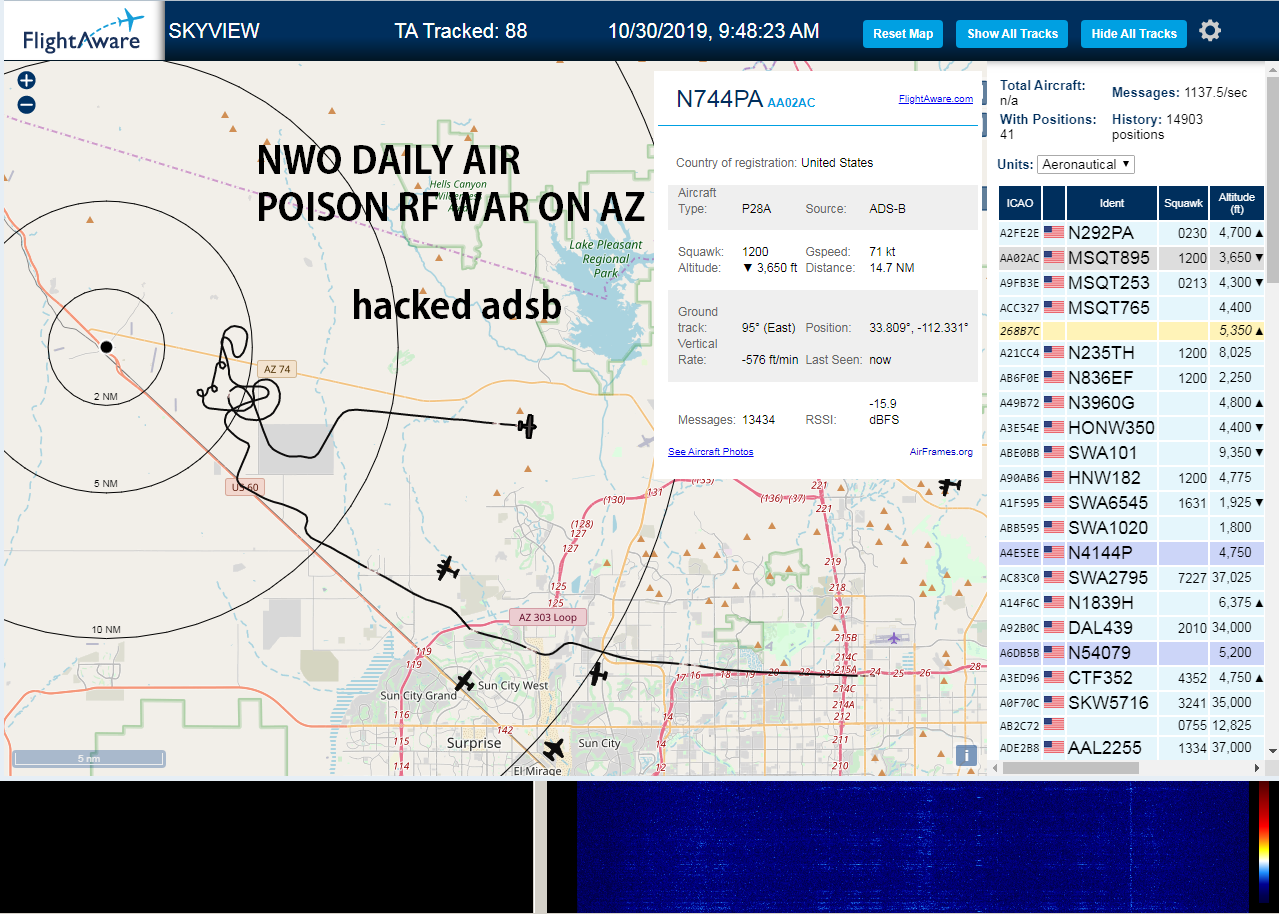The image size is (1279, 915).
Task: Open AirFrames.org link
Action: (x=941, y=452)
